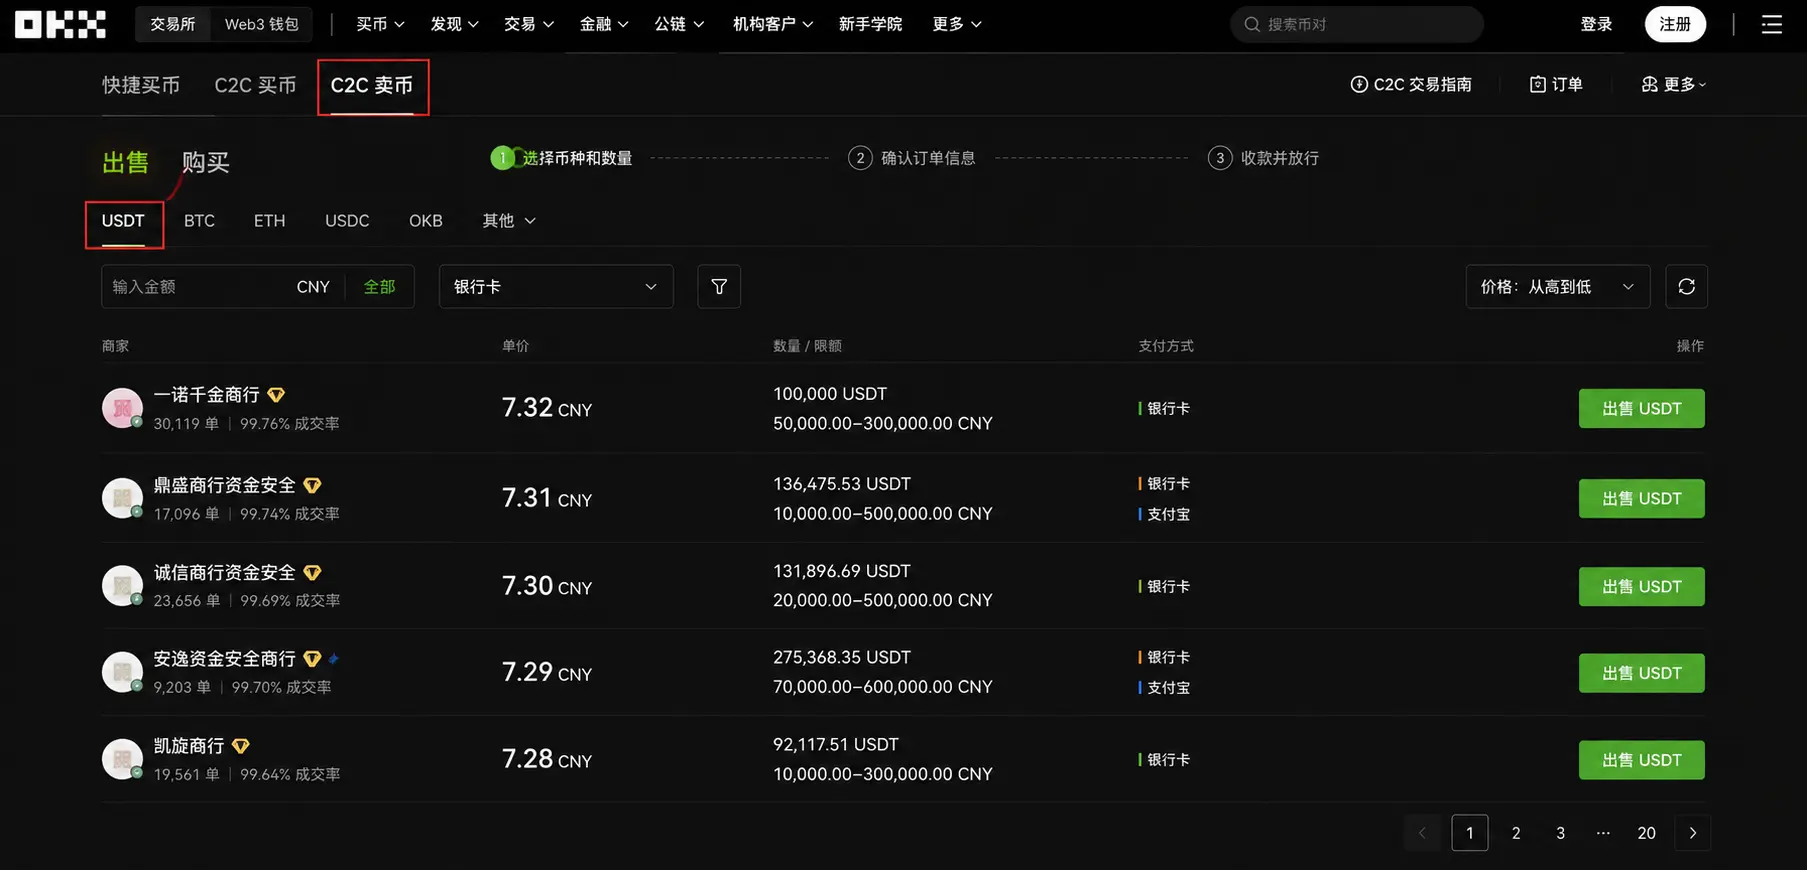Click the 注册 button
This screenshot has width=1807, height=870.
click(1675, 24)
